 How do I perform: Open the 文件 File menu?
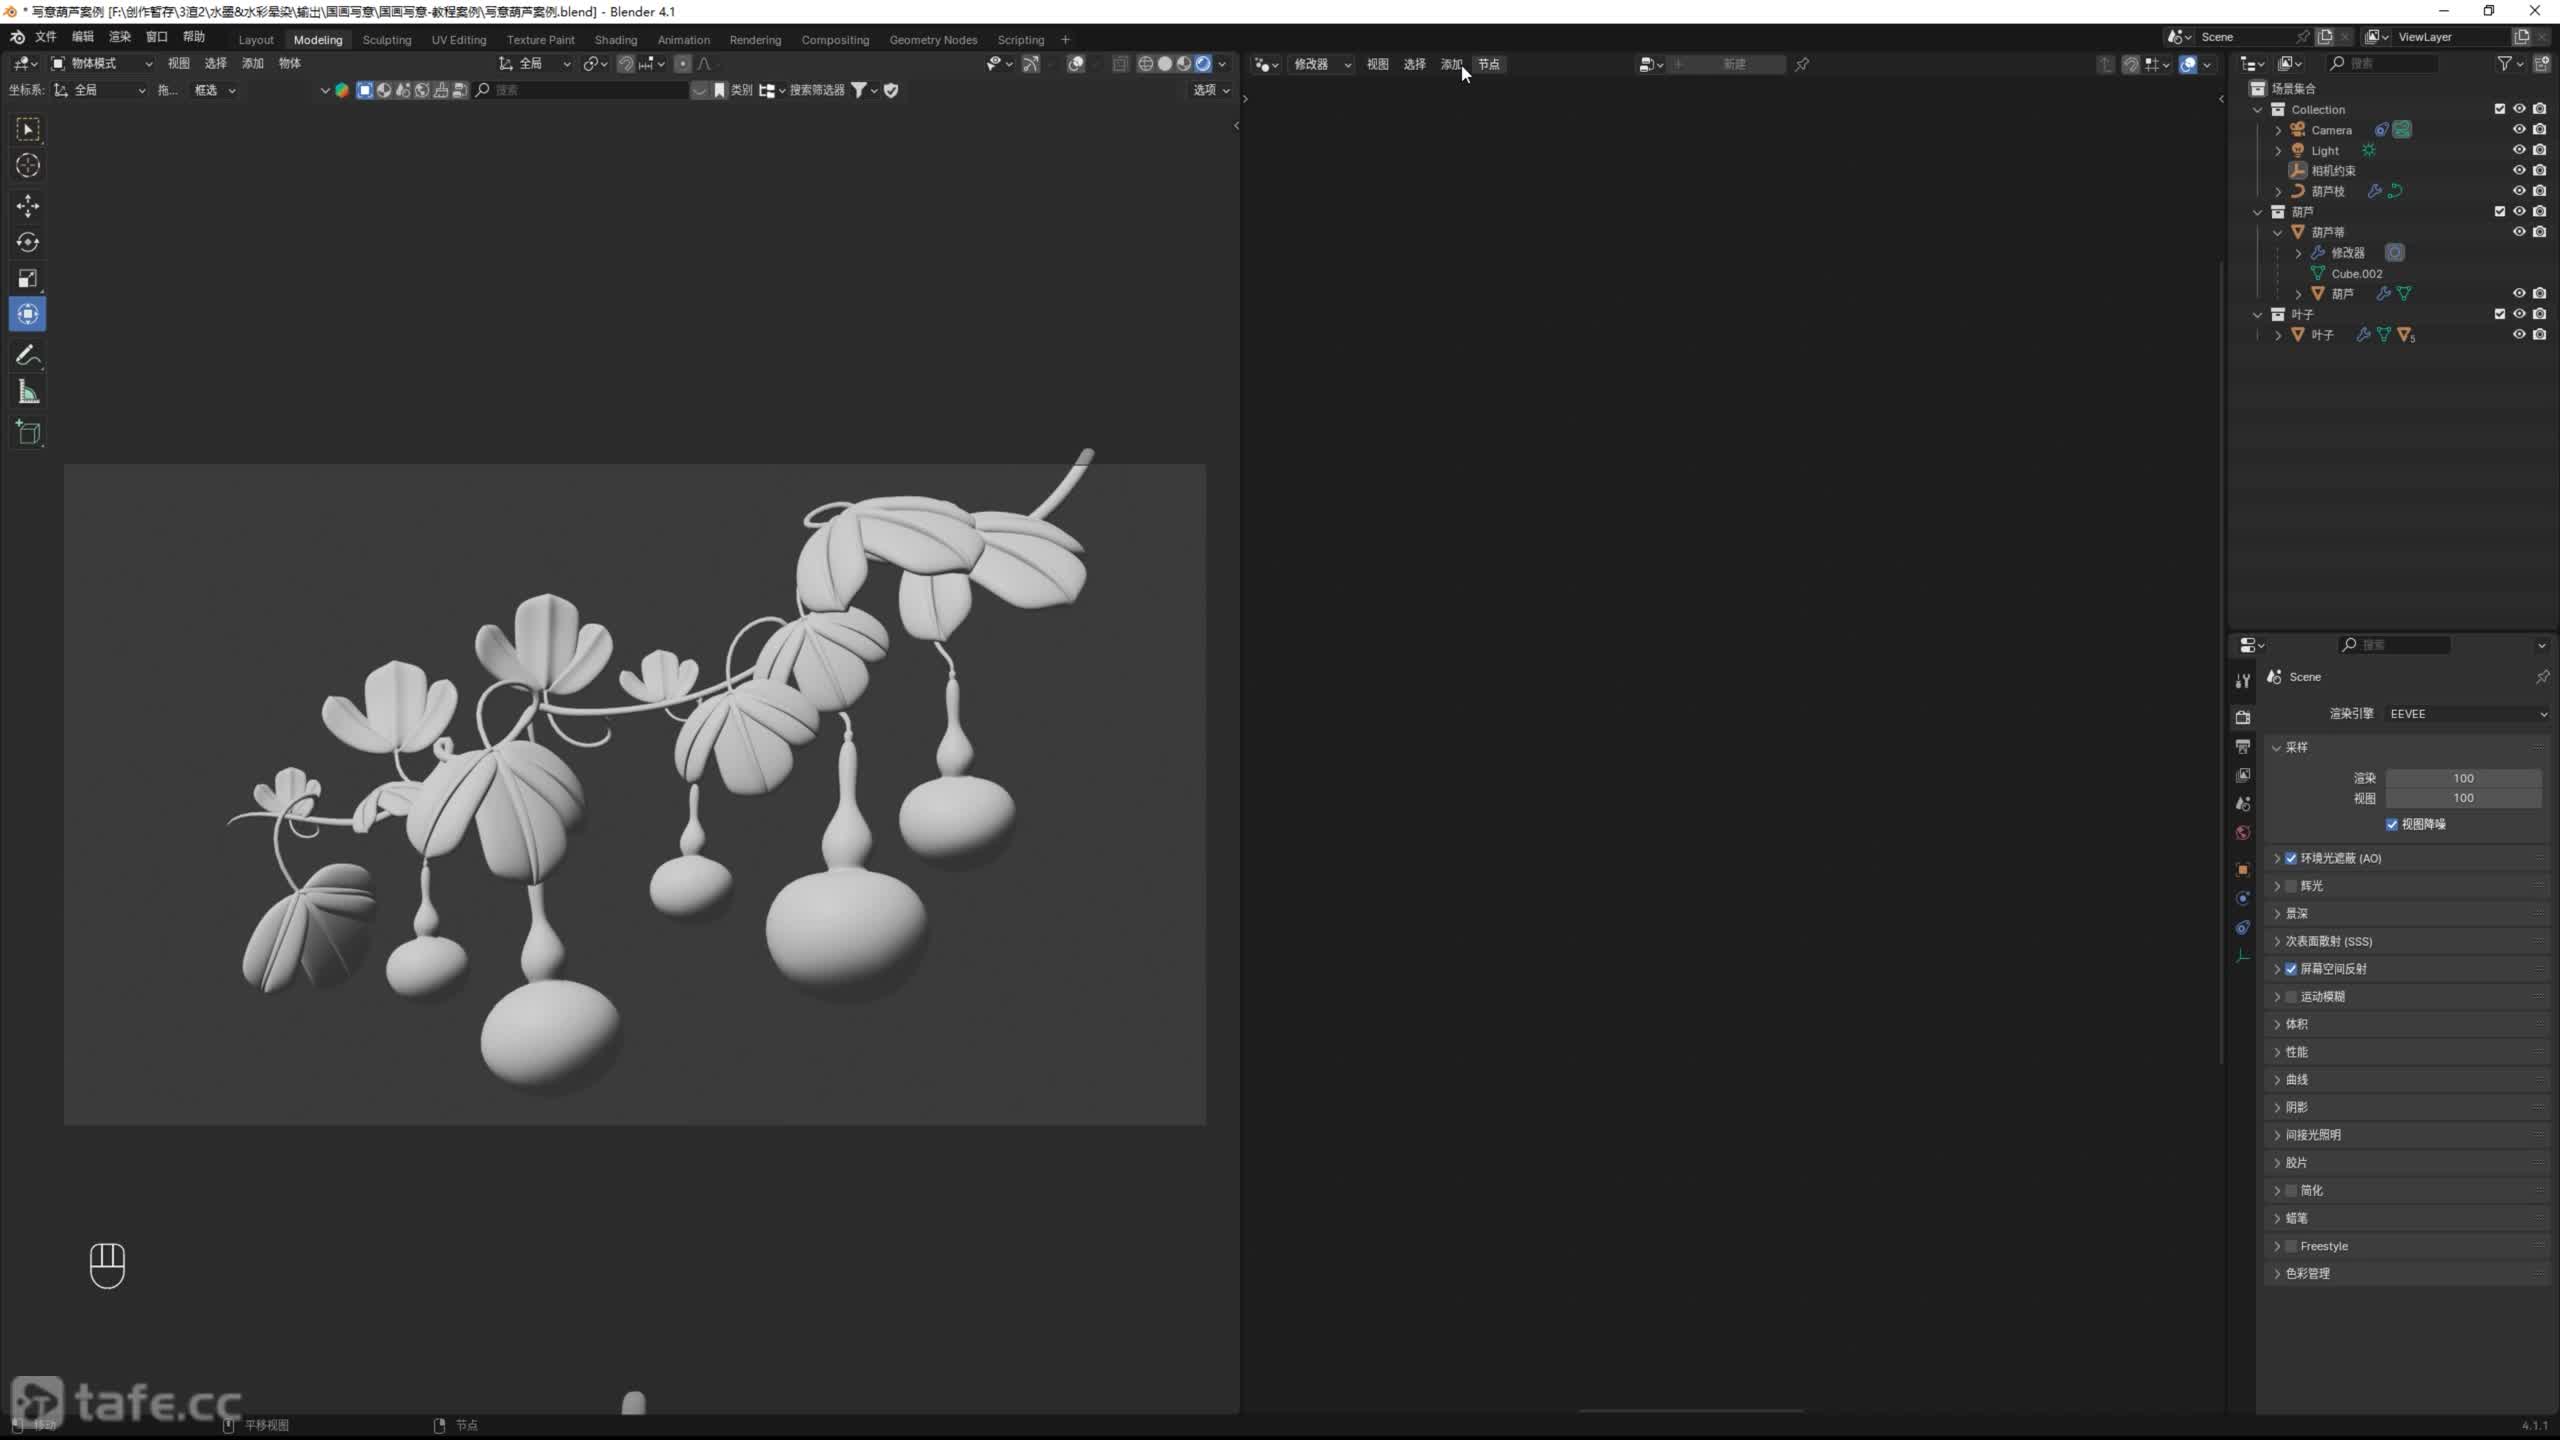[46, 37]
